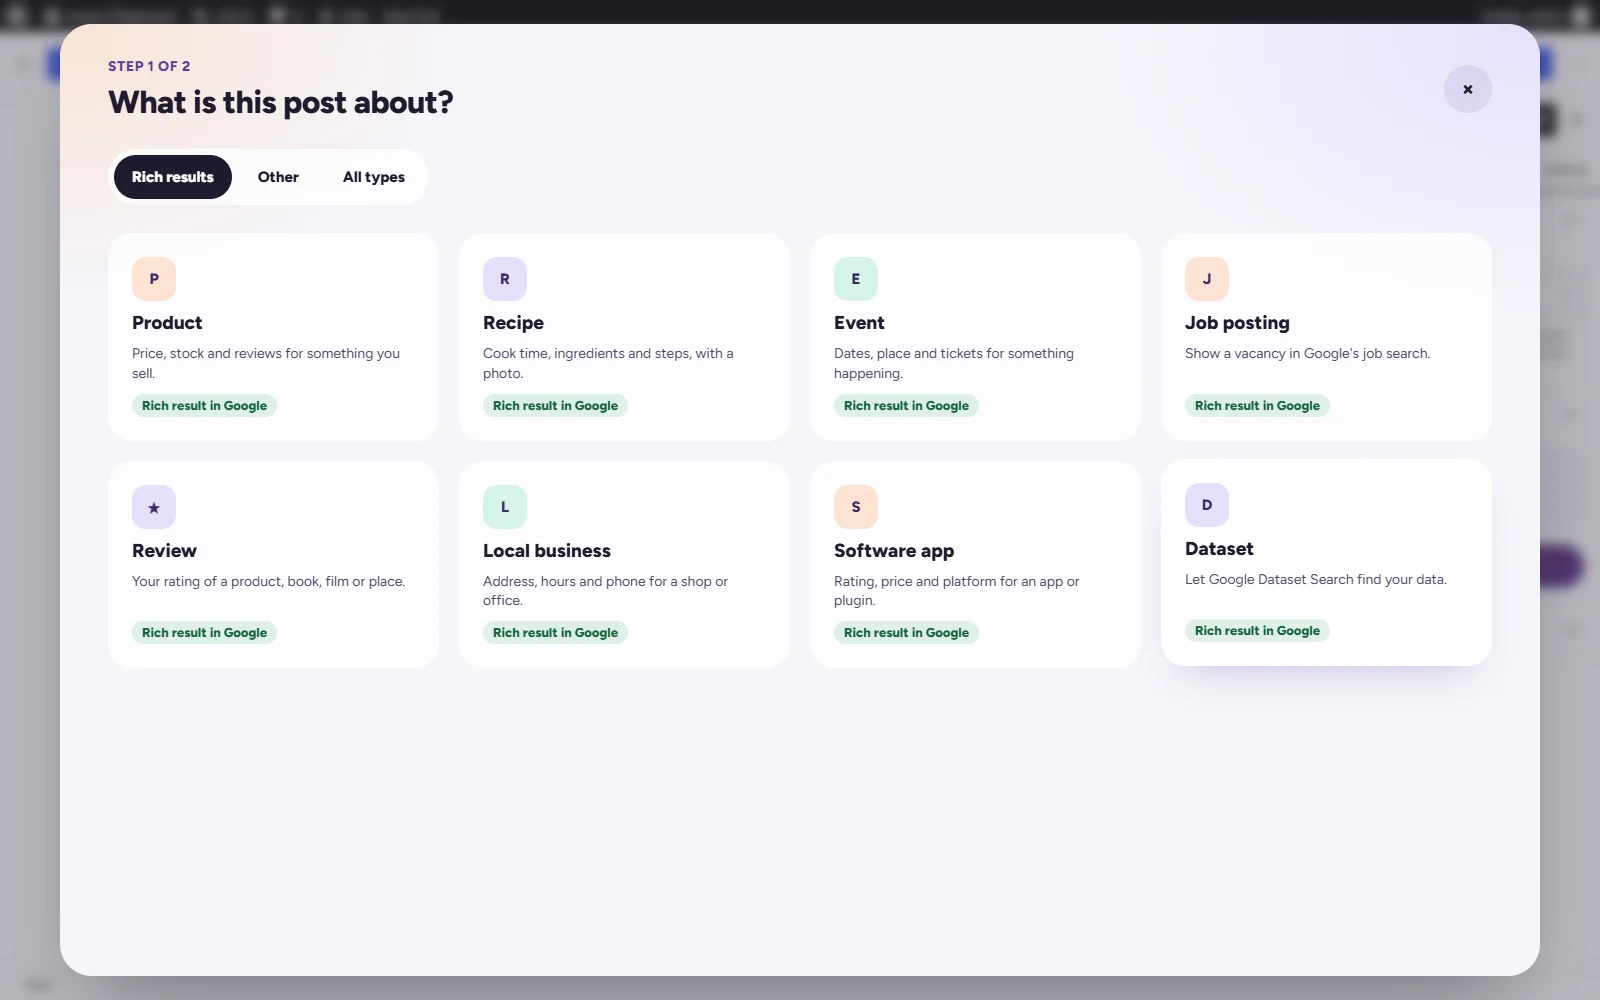Screen dimensions: 1600x1000
Task: Select the Dataset heading
Action: click(1219, 549)
